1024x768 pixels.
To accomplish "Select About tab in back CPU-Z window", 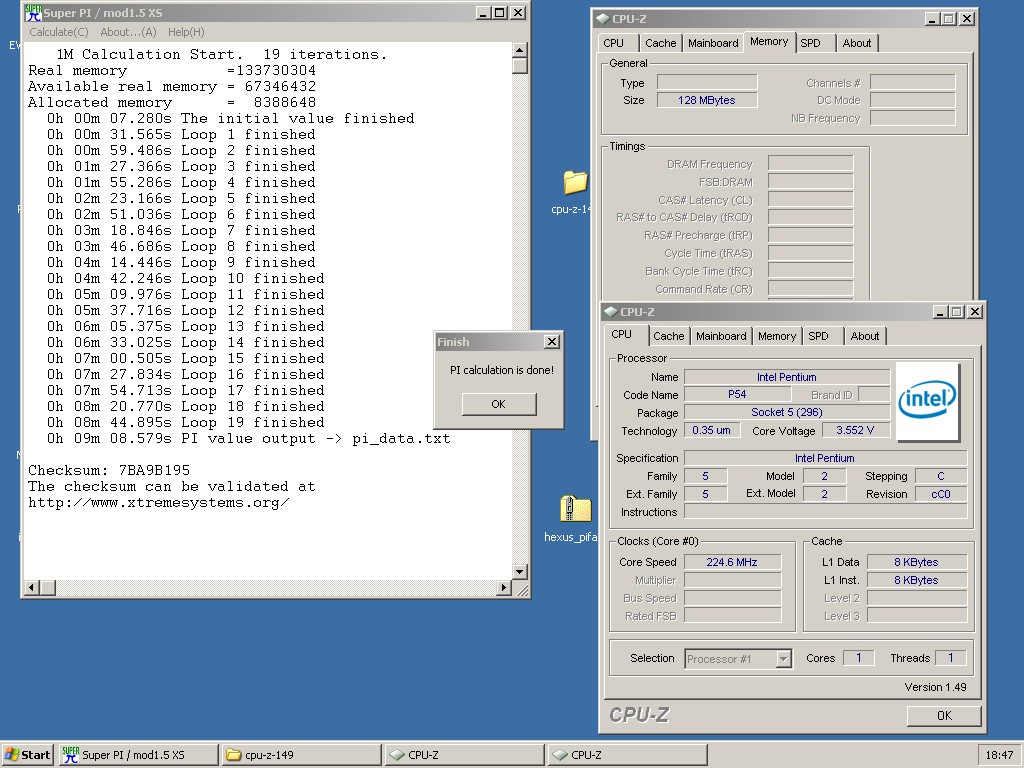I will [857, 43].
